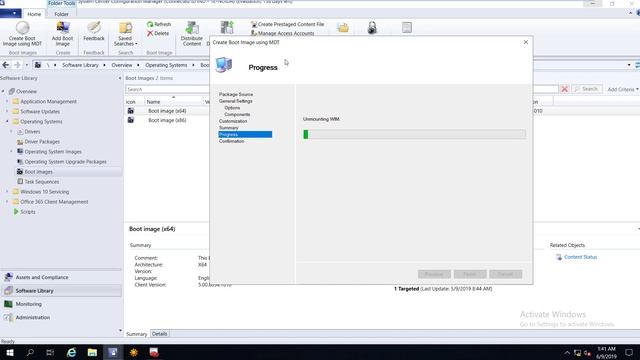Open Windows Start menu

tap(9, 352)
